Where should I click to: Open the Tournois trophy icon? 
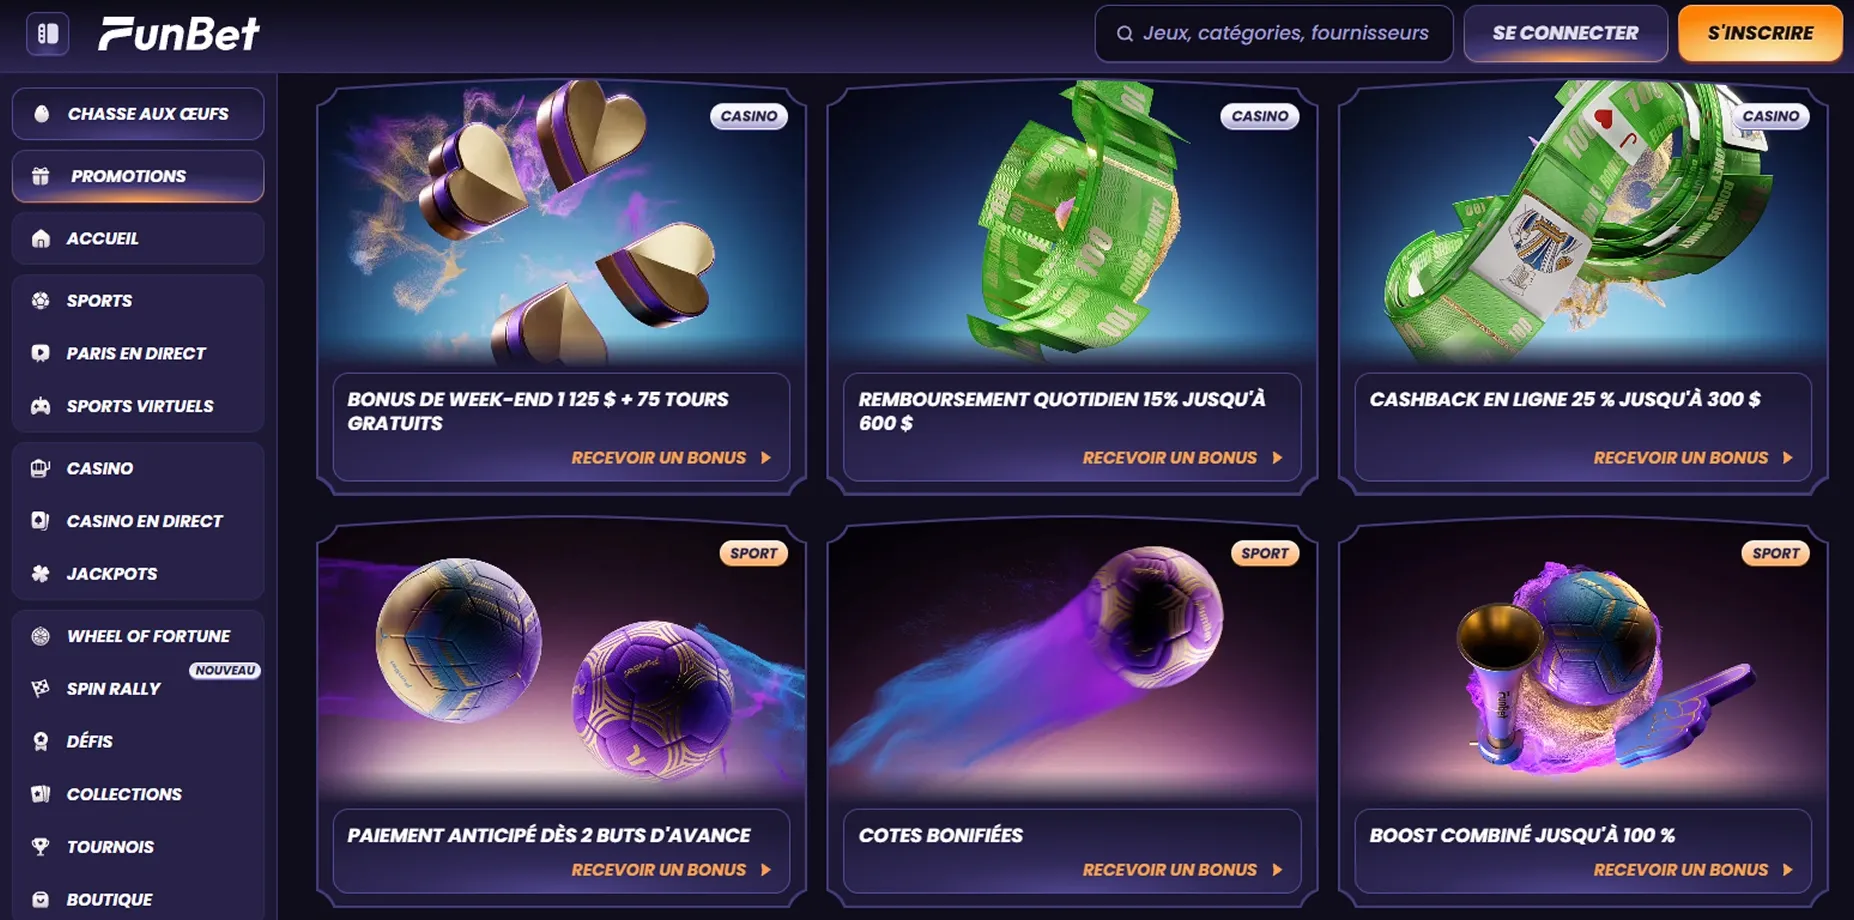click(41, 847)
